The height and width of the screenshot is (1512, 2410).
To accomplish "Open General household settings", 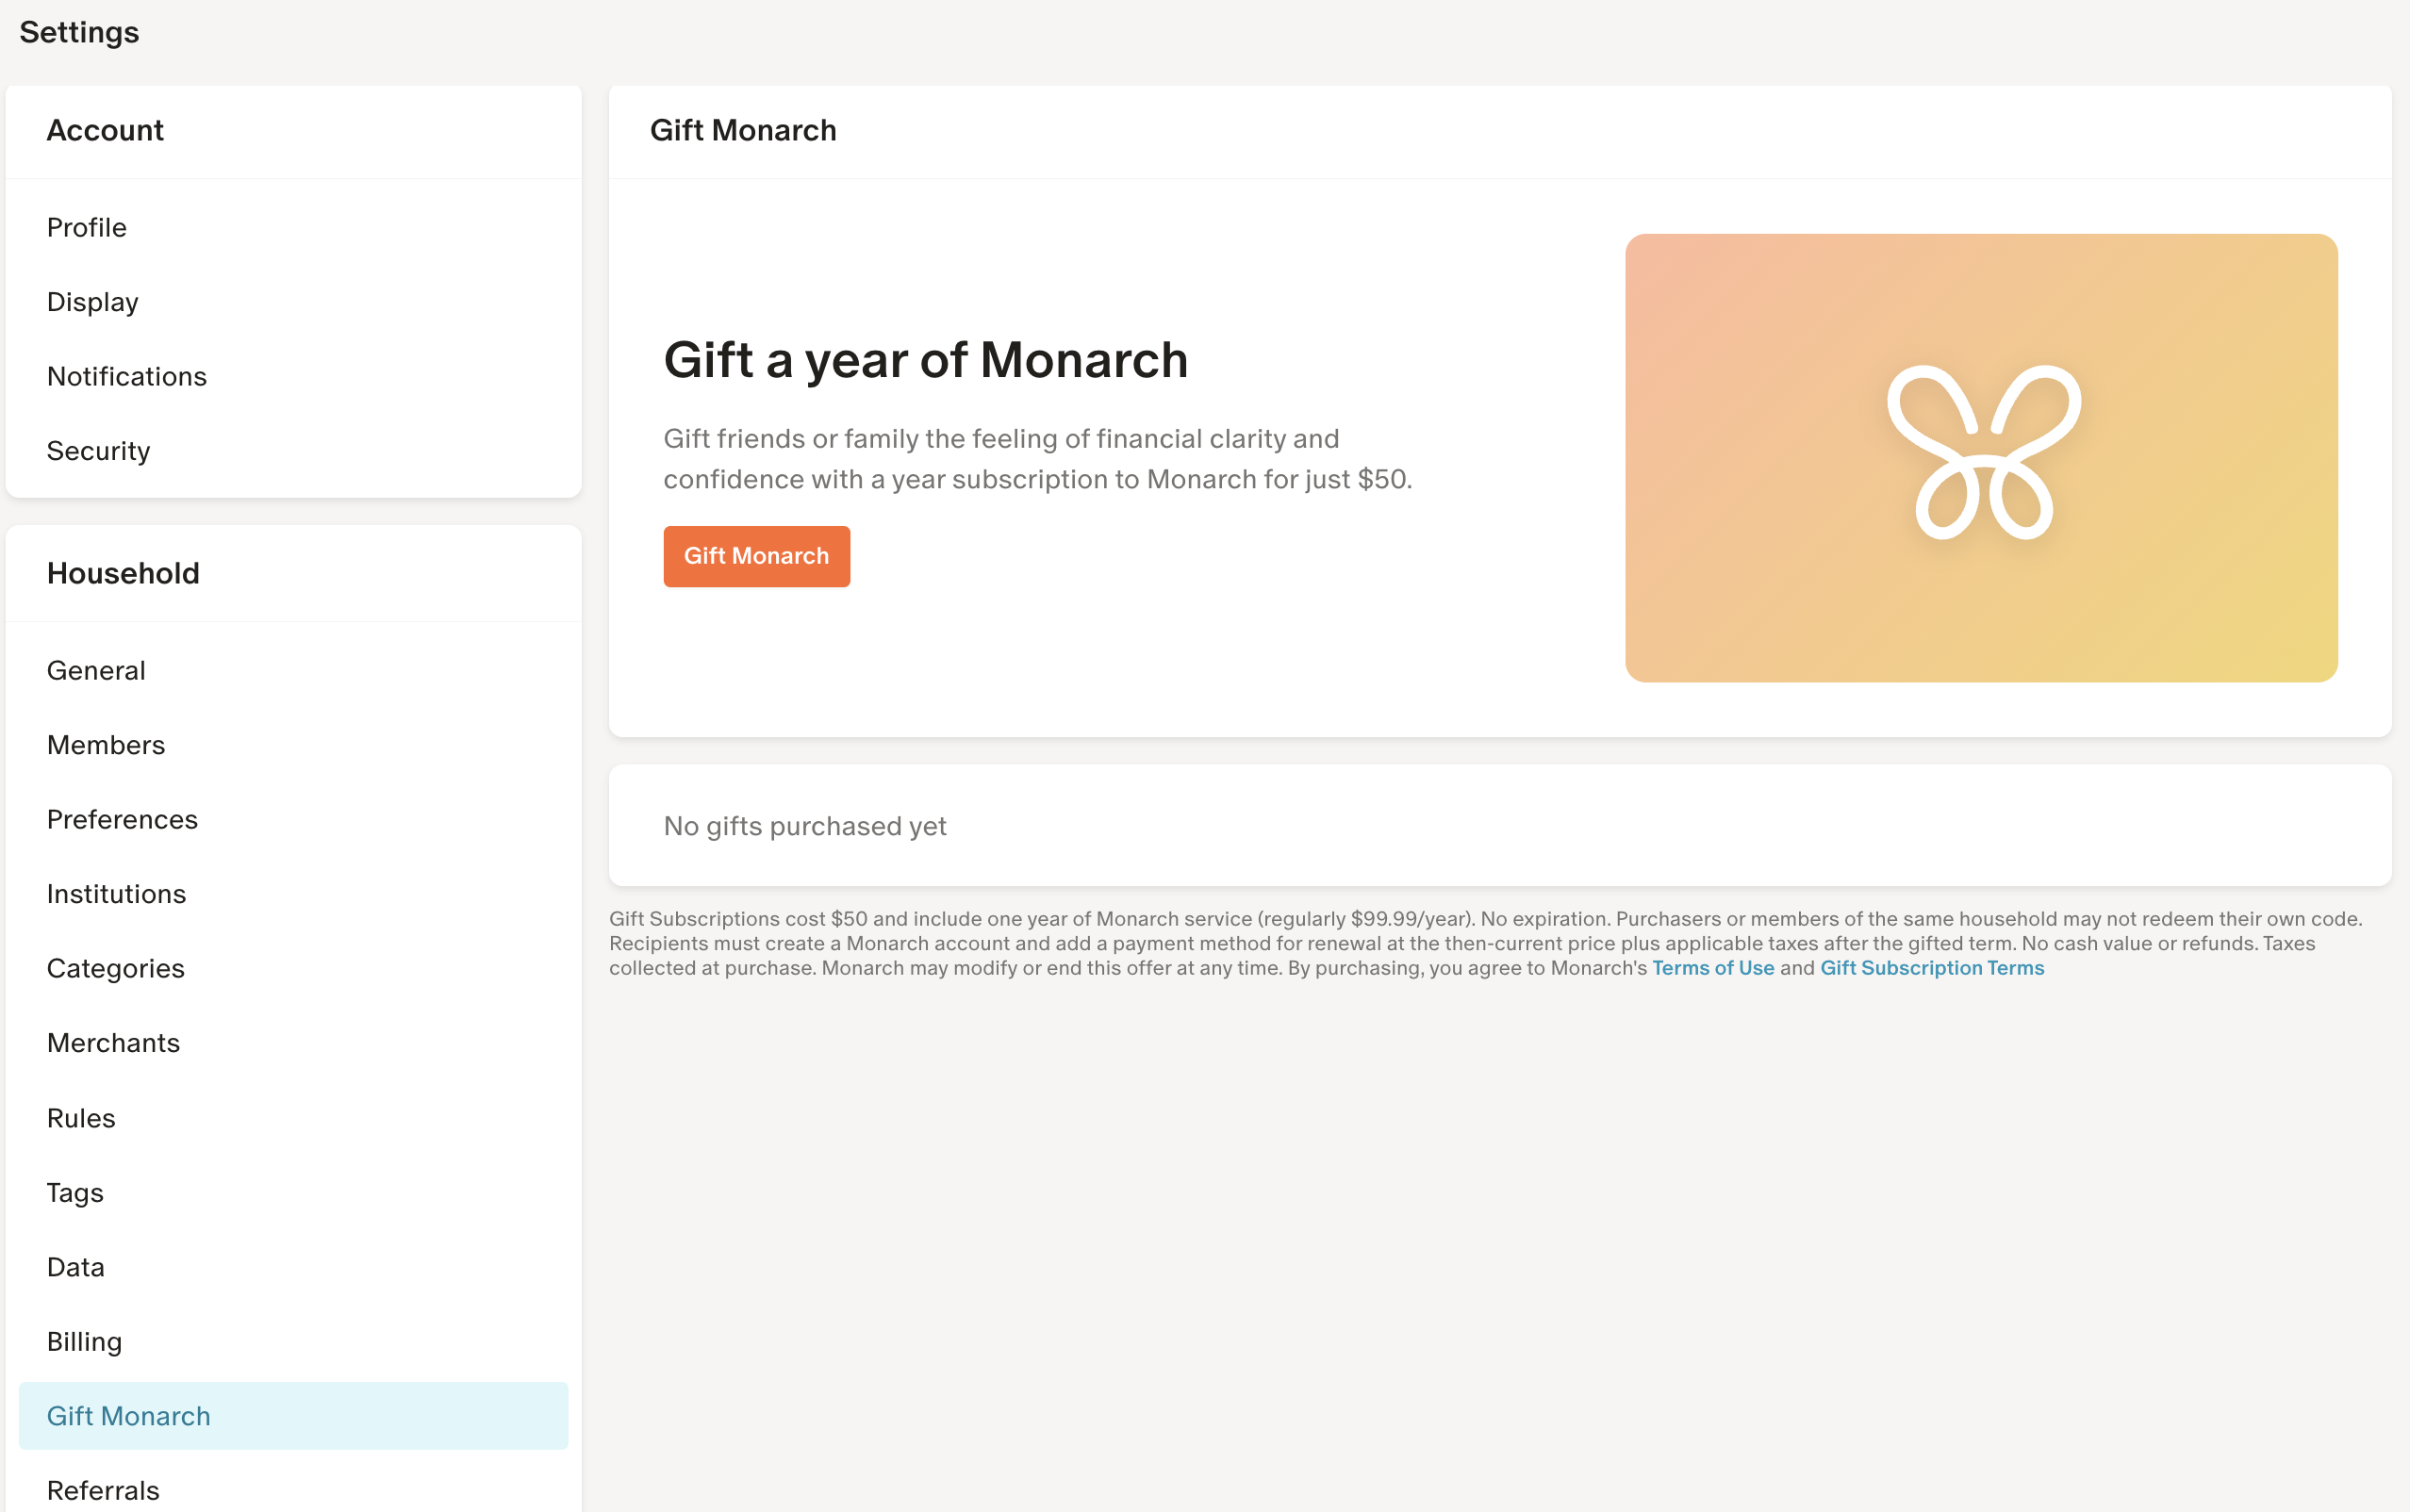I will coord(96,670).
